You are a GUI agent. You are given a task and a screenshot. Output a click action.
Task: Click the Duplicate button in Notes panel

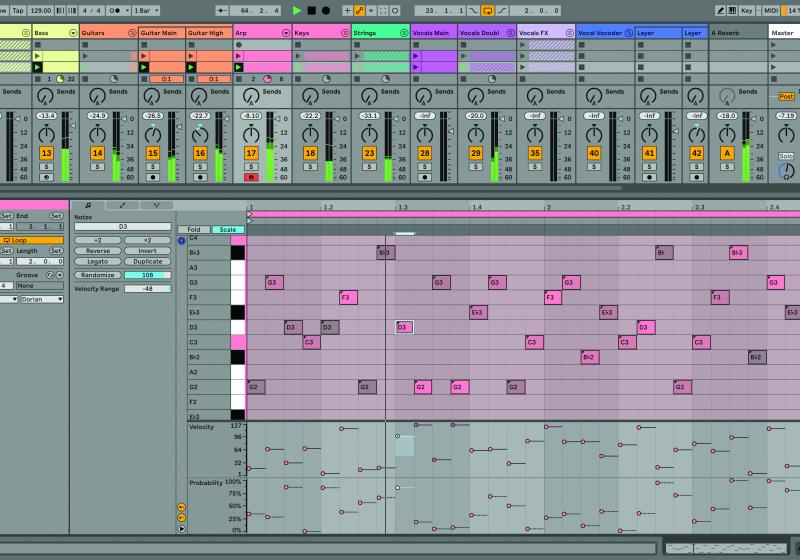[147, 262]
